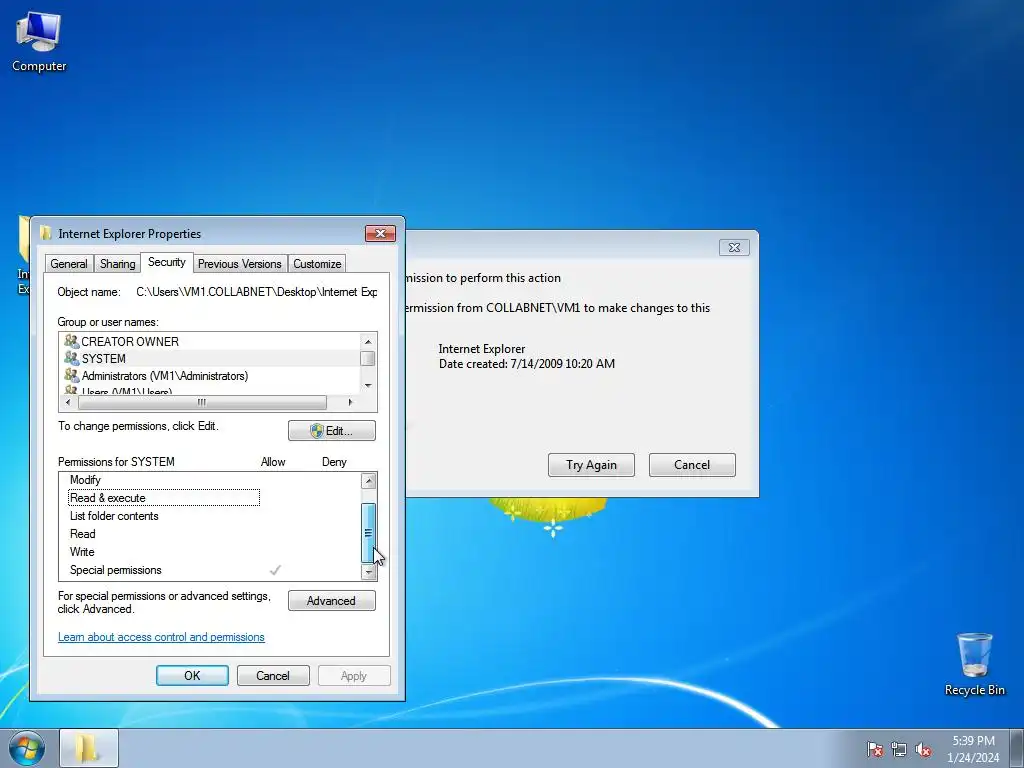Click the permissions list scrollbar thumb
The width and height of the screenshot is (1024, 768).
(x=368, y=532)
